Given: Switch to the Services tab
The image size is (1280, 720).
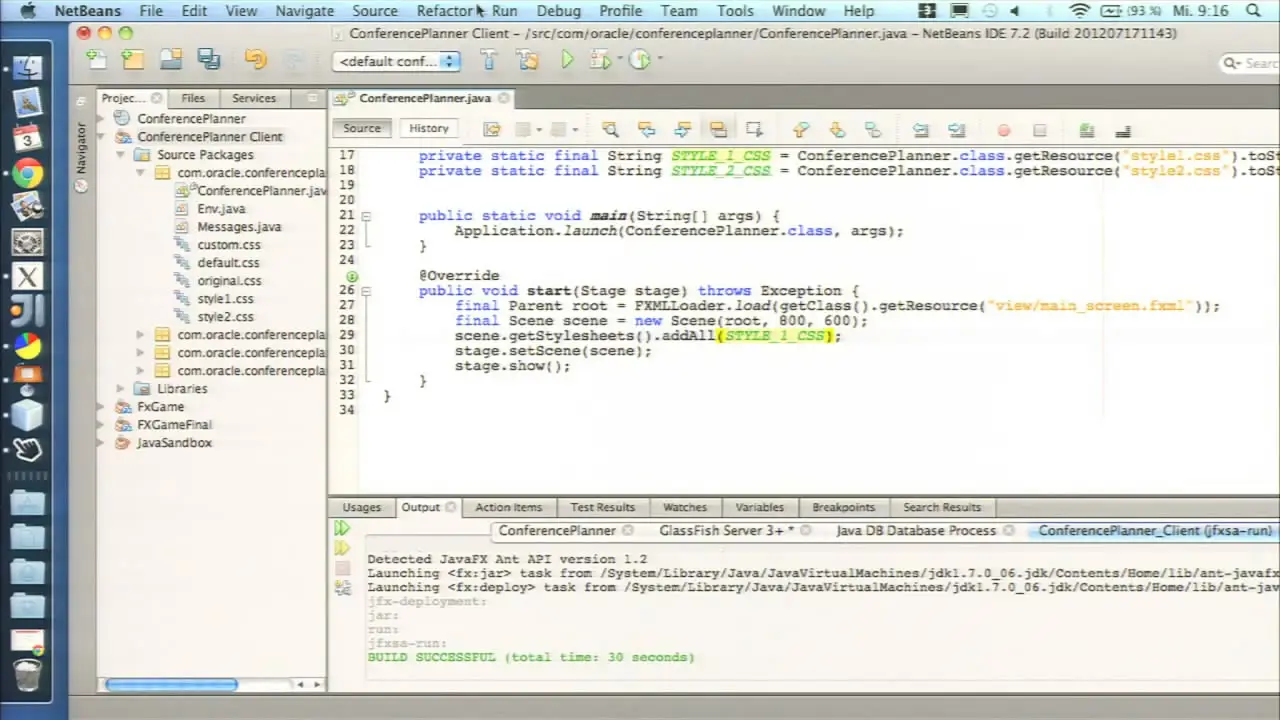Looking at the screenshot, I should [x=254, y=98].
